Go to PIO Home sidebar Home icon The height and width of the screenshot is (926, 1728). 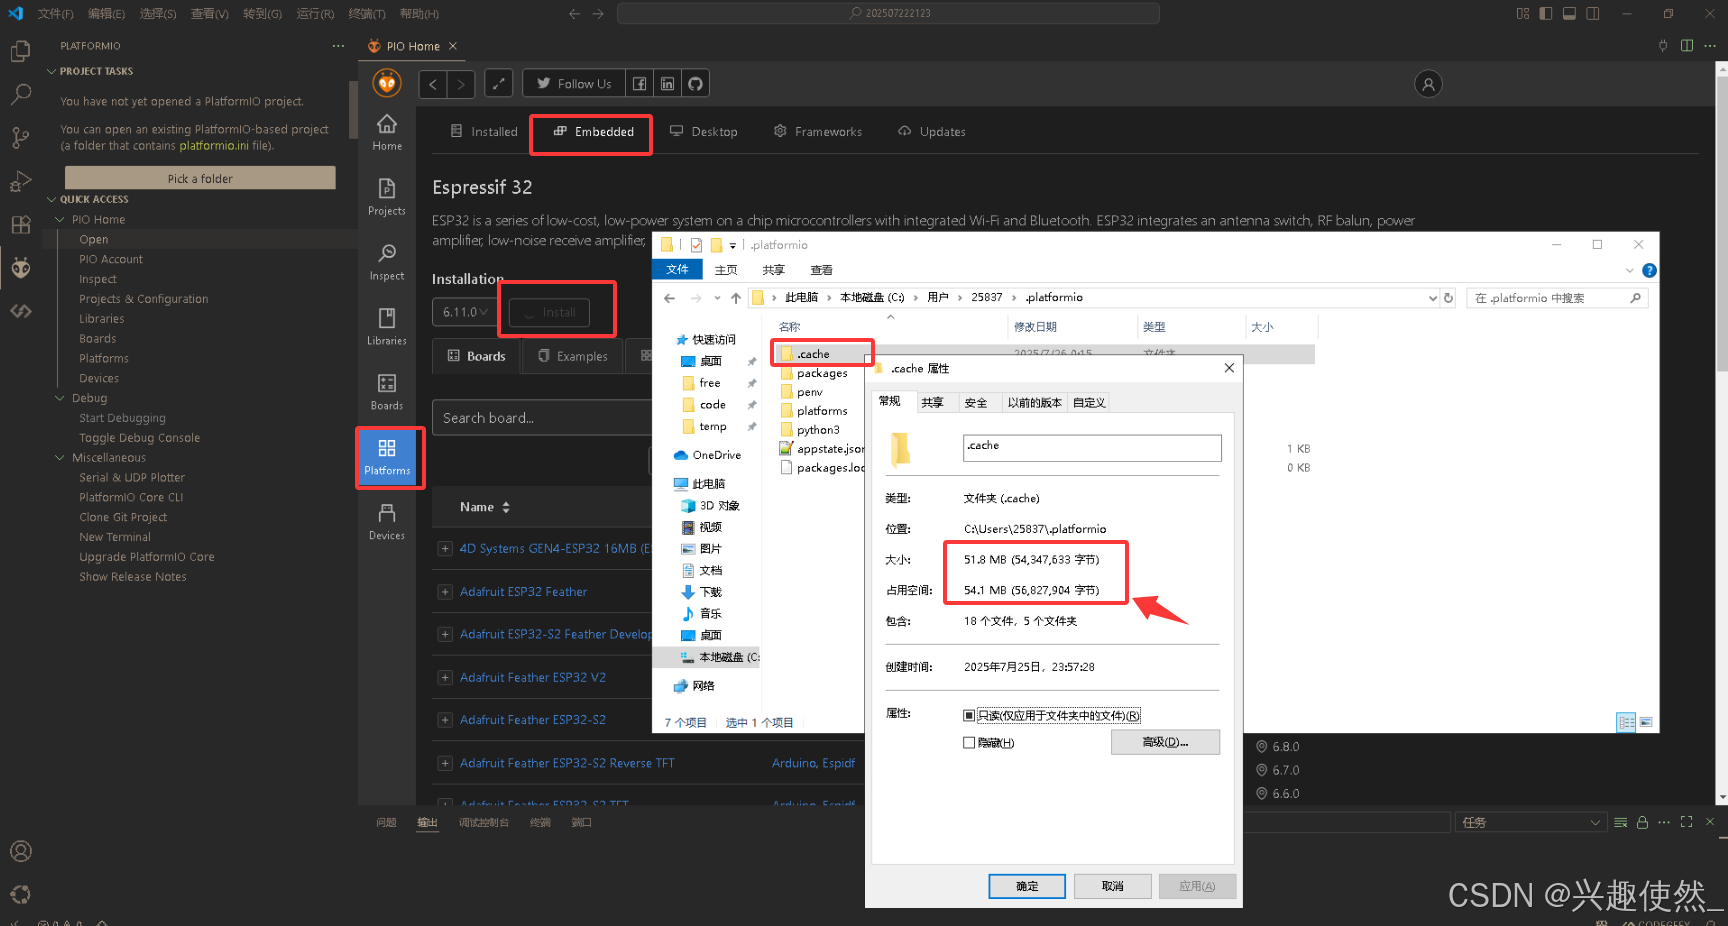(387, 132)
